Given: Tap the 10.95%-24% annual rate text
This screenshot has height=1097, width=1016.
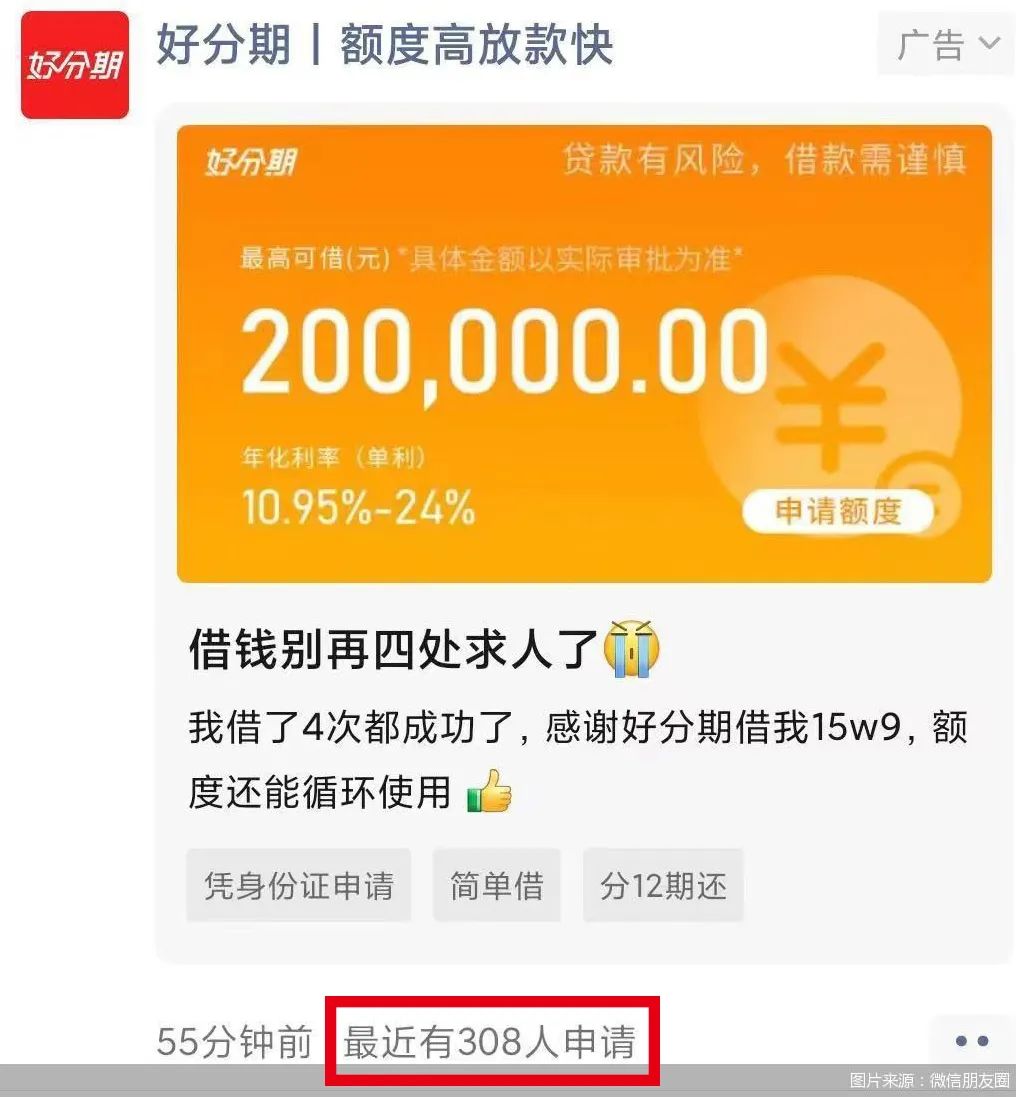Looking at the screenshot, I should (358, 507).
